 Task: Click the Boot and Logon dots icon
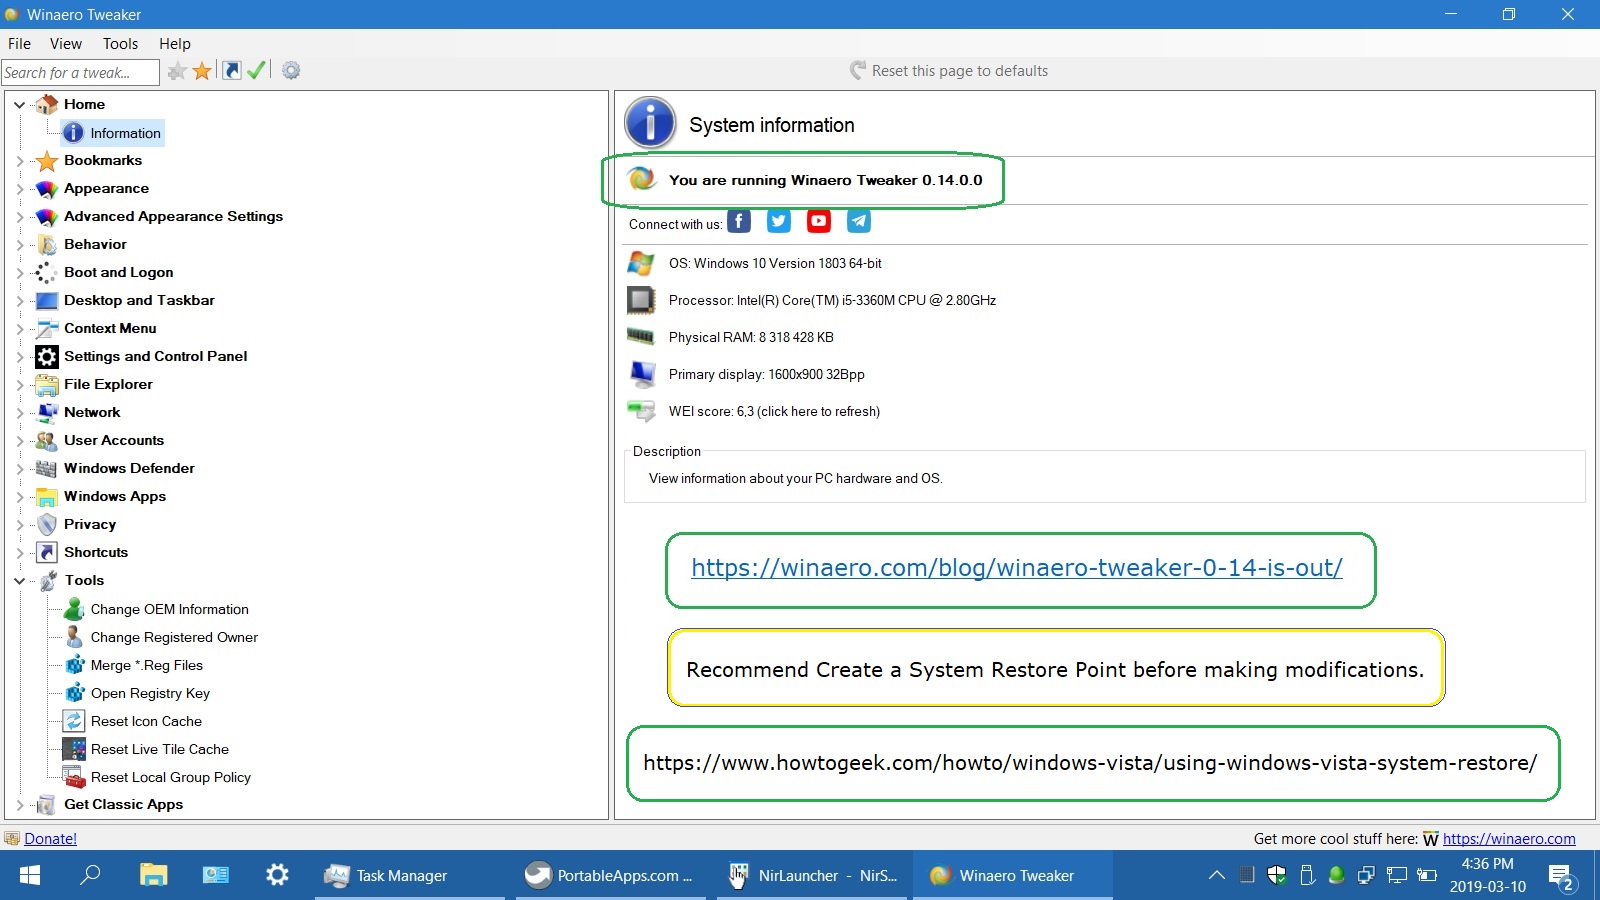[x=46, y=272]
